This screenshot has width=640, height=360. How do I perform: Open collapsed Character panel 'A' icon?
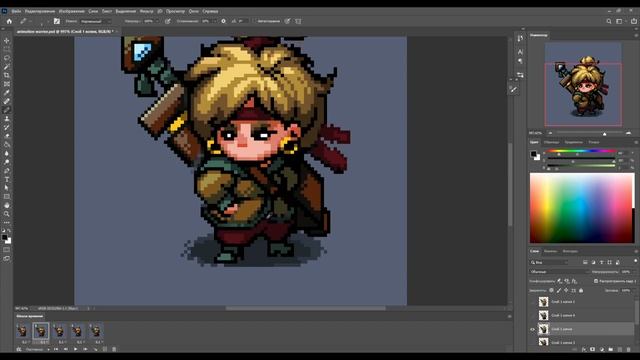point(520,52)
